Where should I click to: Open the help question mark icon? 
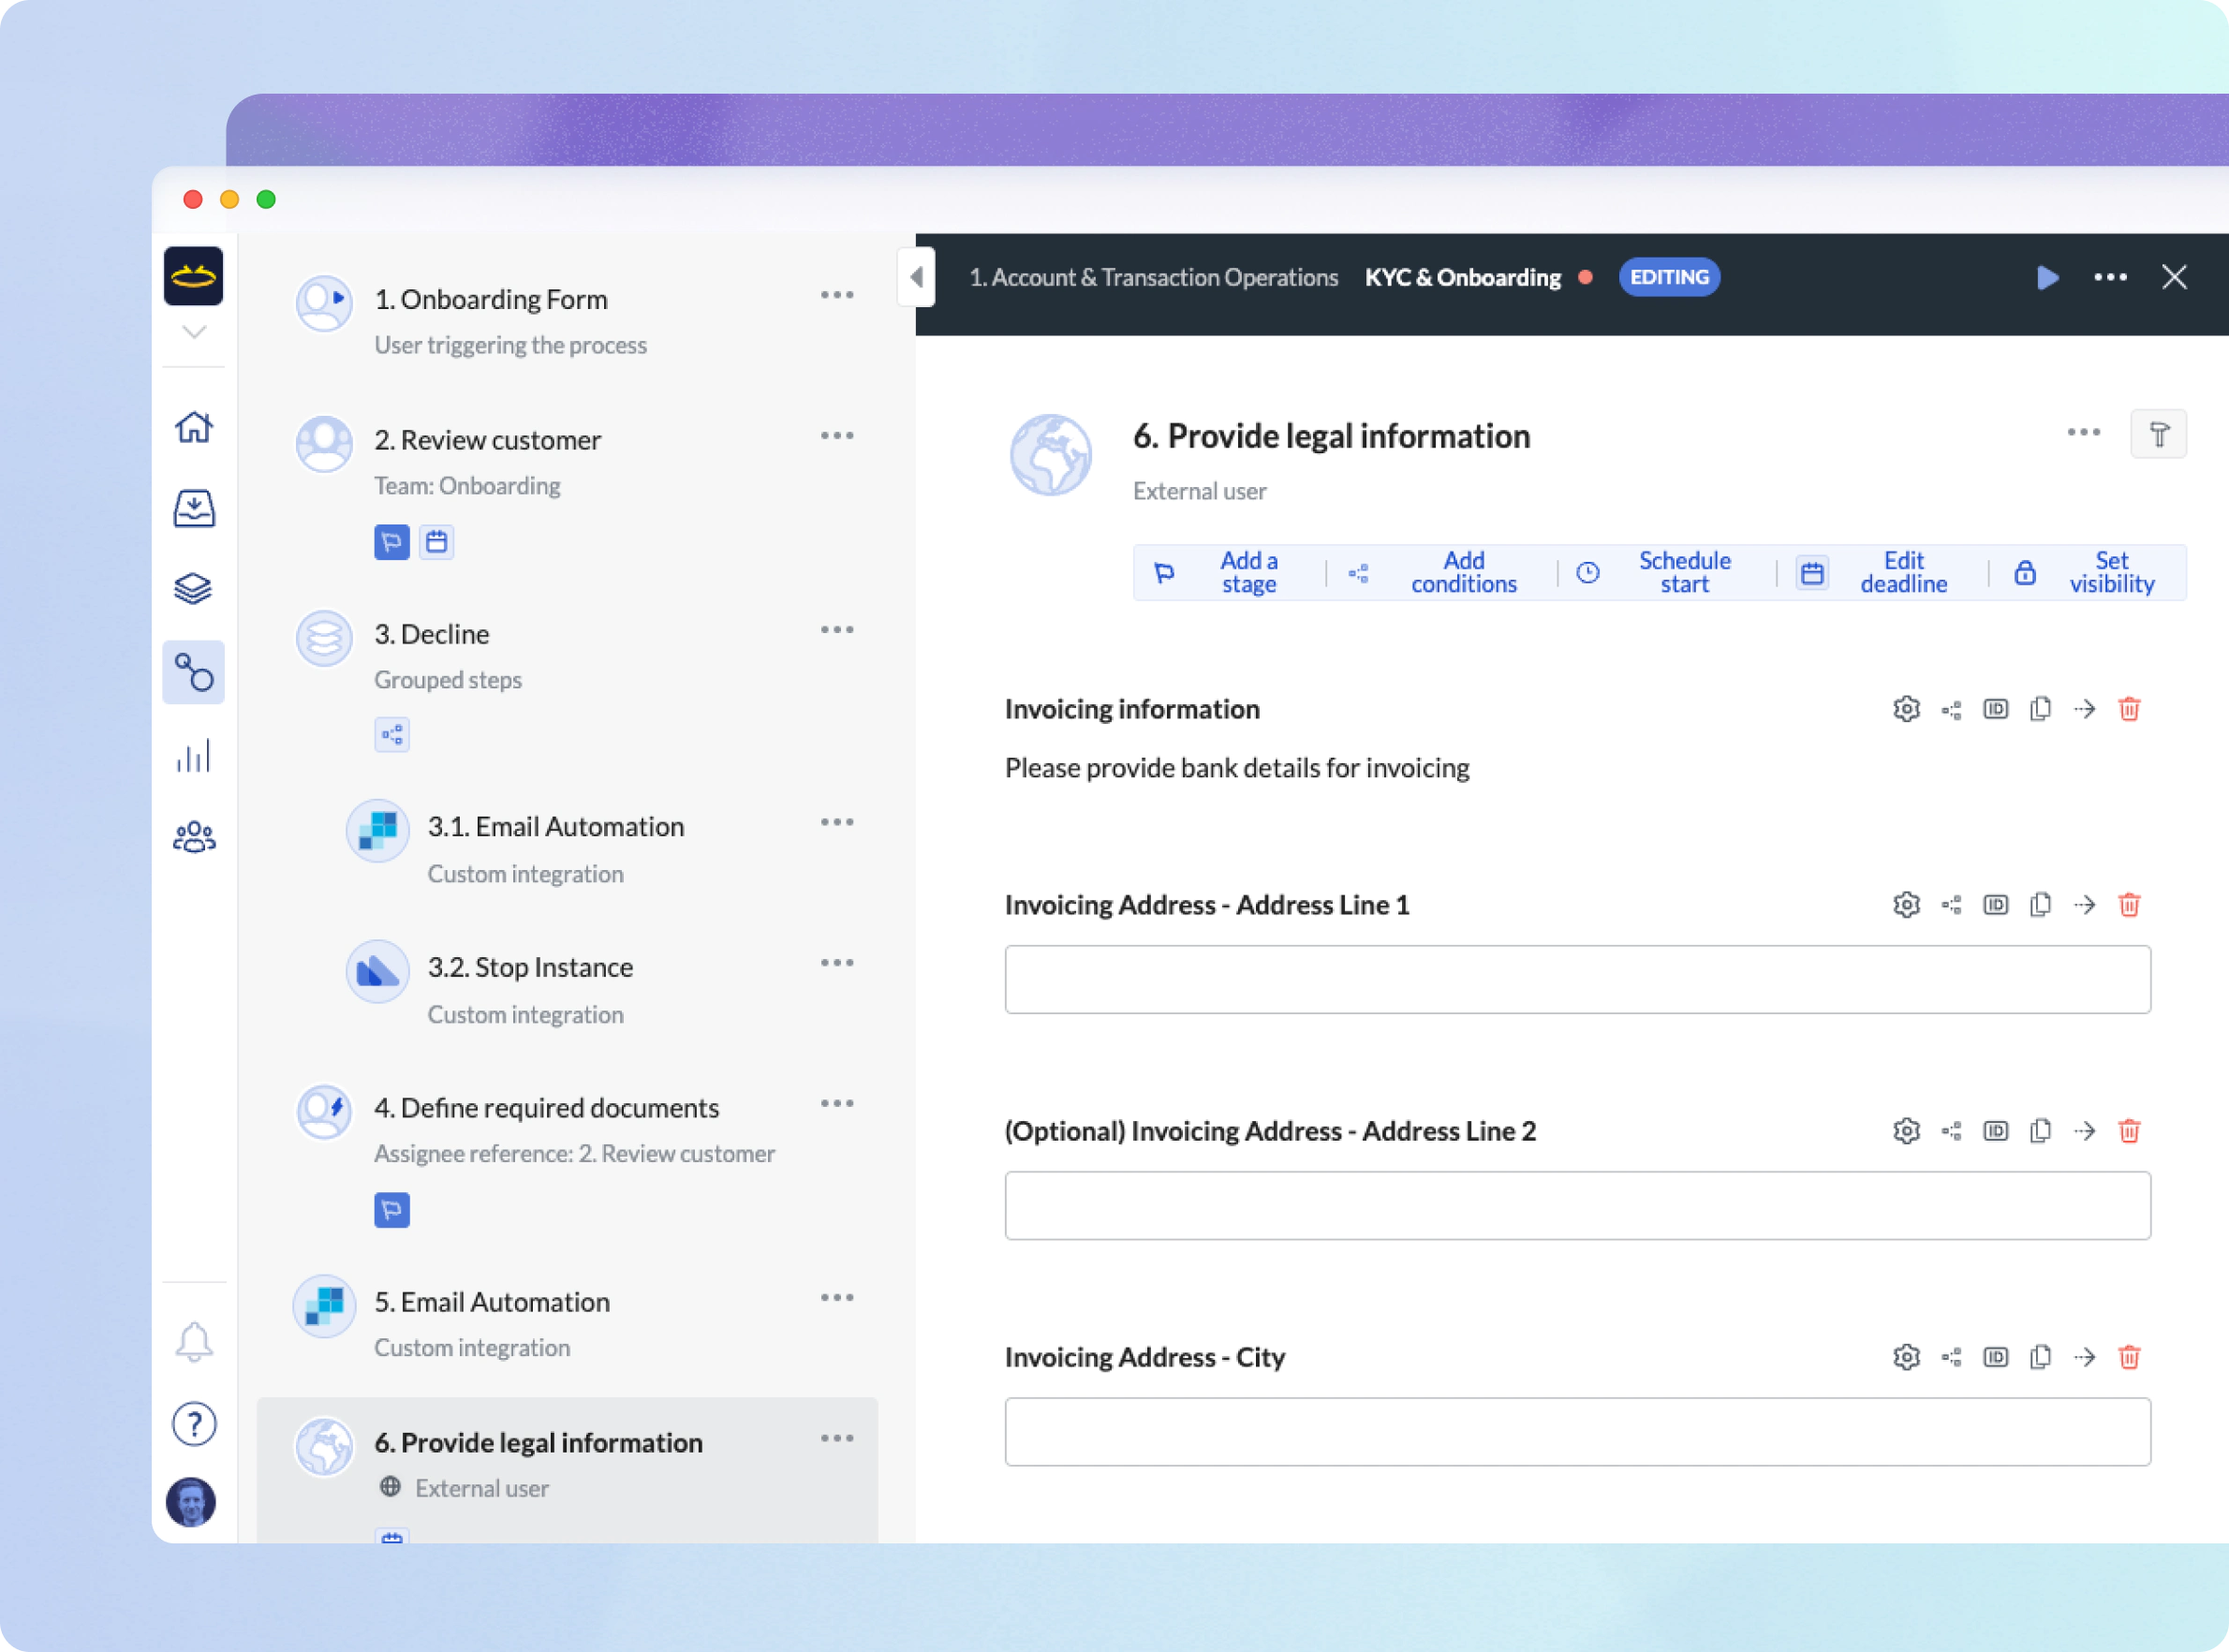tap(193, 1423)
